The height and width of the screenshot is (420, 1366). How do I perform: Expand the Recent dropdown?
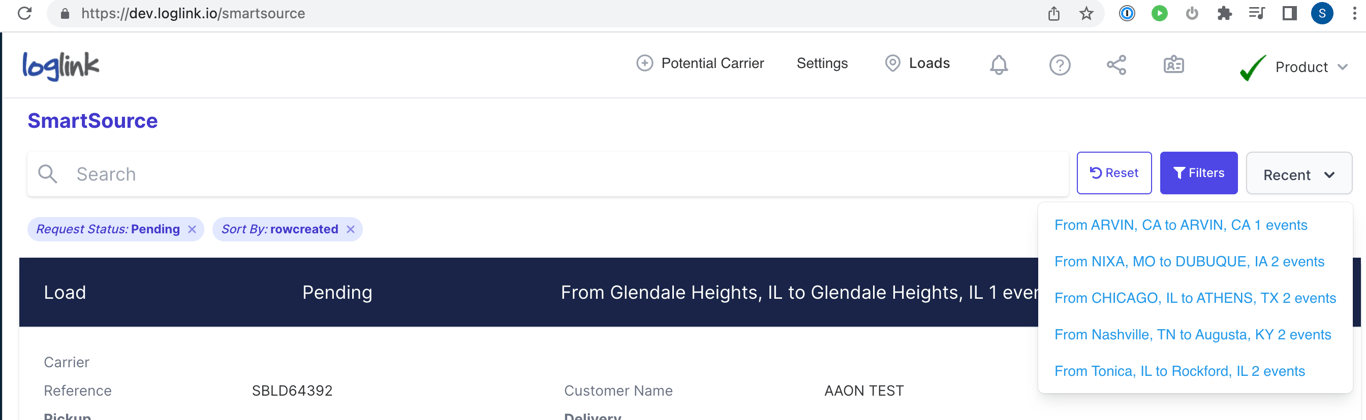tap(1298, 174)
